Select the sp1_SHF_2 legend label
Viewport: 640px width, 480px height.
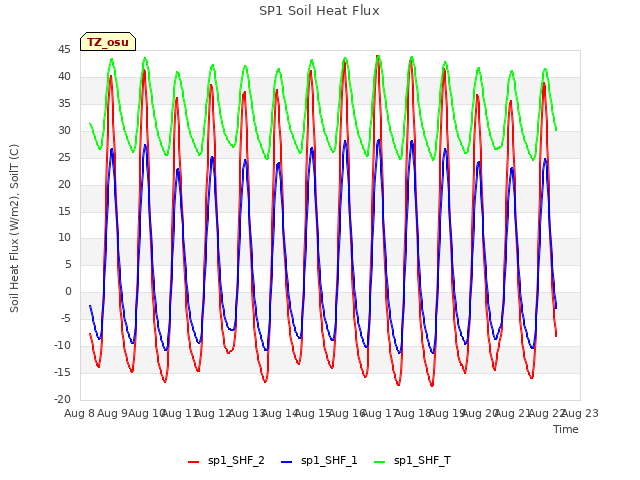coord(236,461)
